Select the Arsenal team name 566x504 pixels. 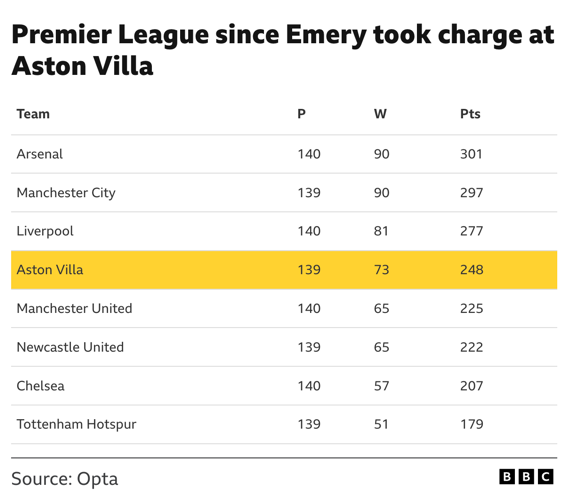pos(40,154)
